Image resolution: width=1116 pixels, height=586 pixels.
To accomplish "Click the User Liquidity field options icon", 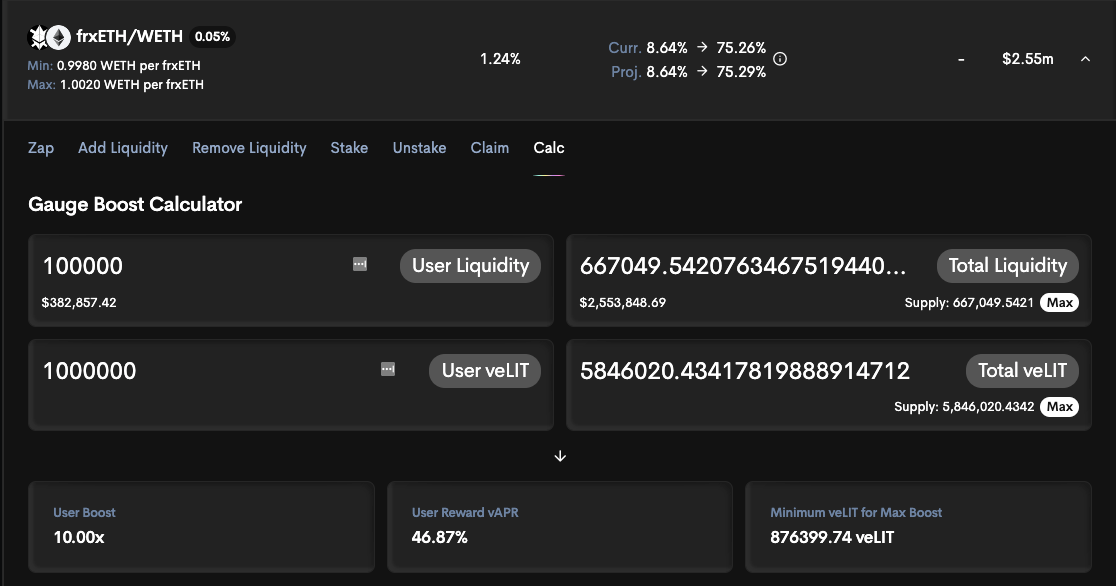I will [360, 265].
